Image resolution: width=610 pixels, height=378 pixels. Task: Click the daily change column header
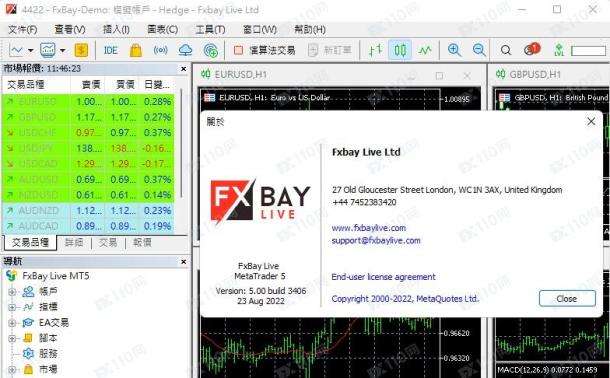[157, 84]
